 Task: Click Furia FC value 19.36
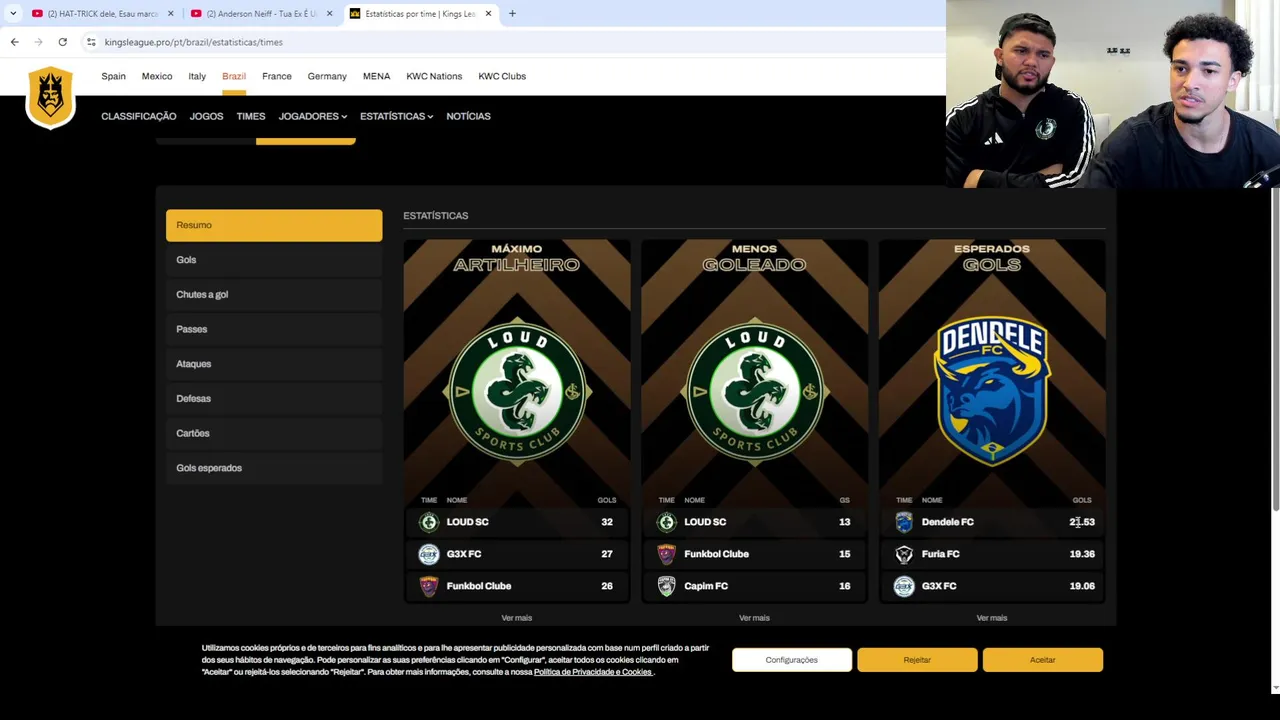pyautogui.click(x=1082, y=554)
